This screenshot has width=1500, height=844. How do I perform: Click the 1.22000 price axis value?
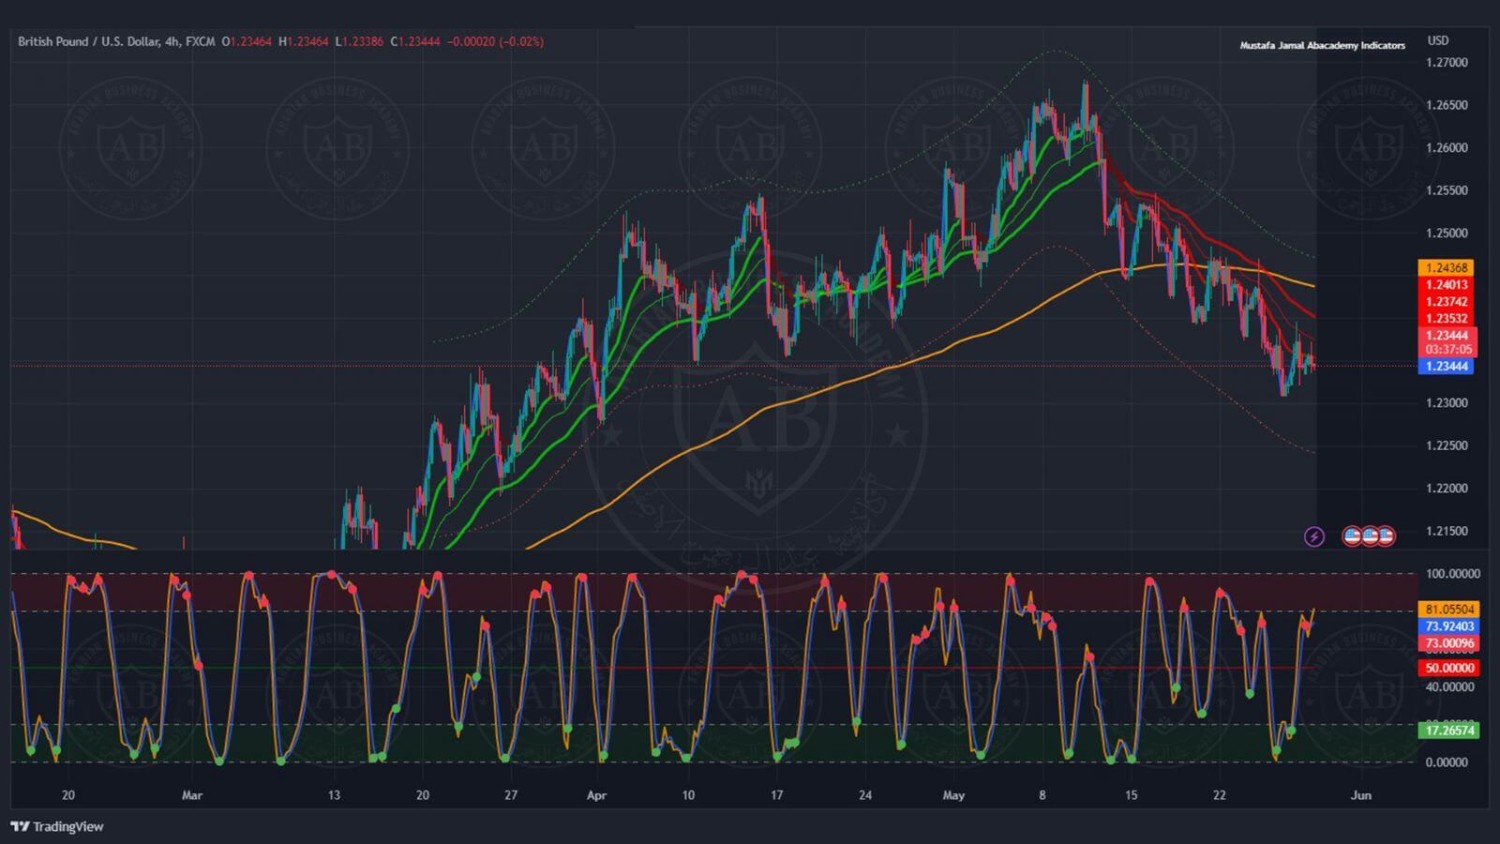coord(1447,488)
